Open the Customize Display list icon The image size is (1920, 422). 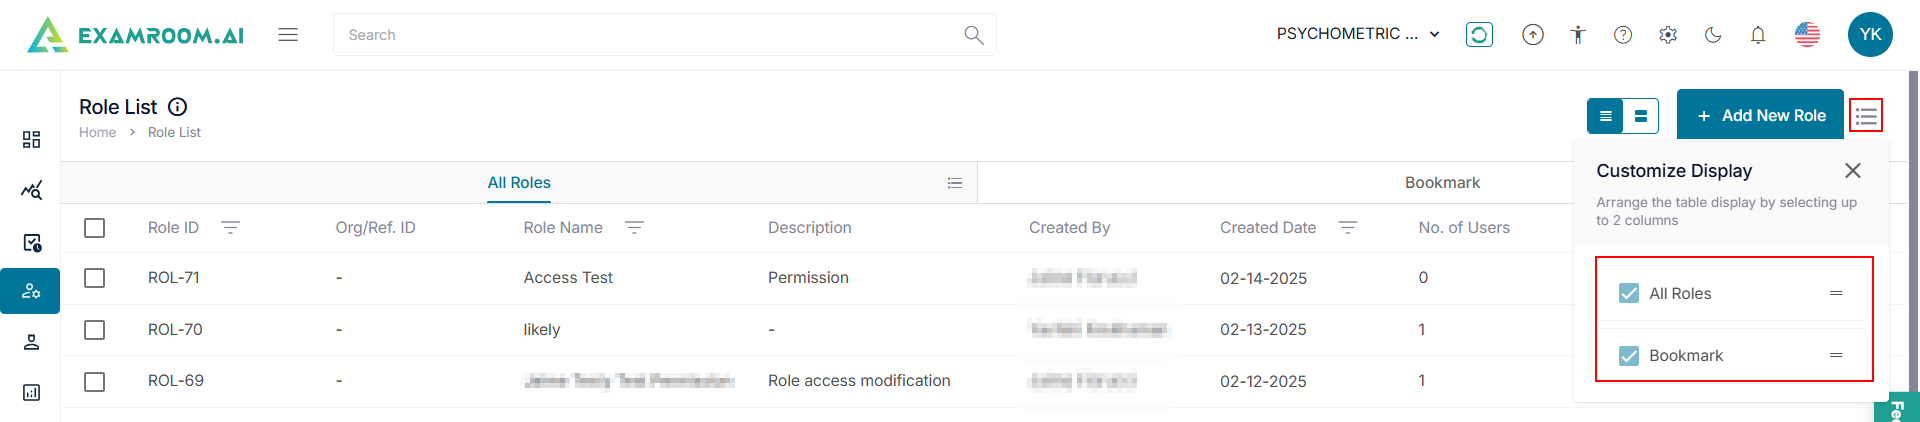pyautogui.click(x=1866, y=116)
